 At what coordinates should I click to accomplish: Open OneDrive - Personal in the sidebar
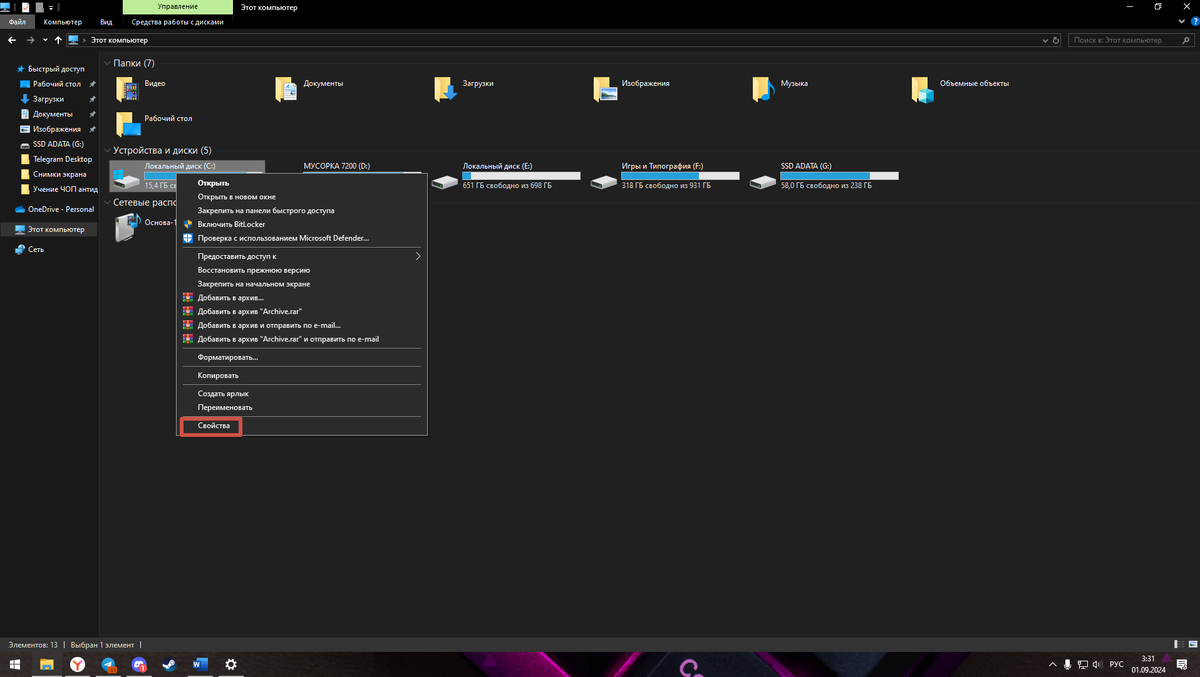pos(55,209)
